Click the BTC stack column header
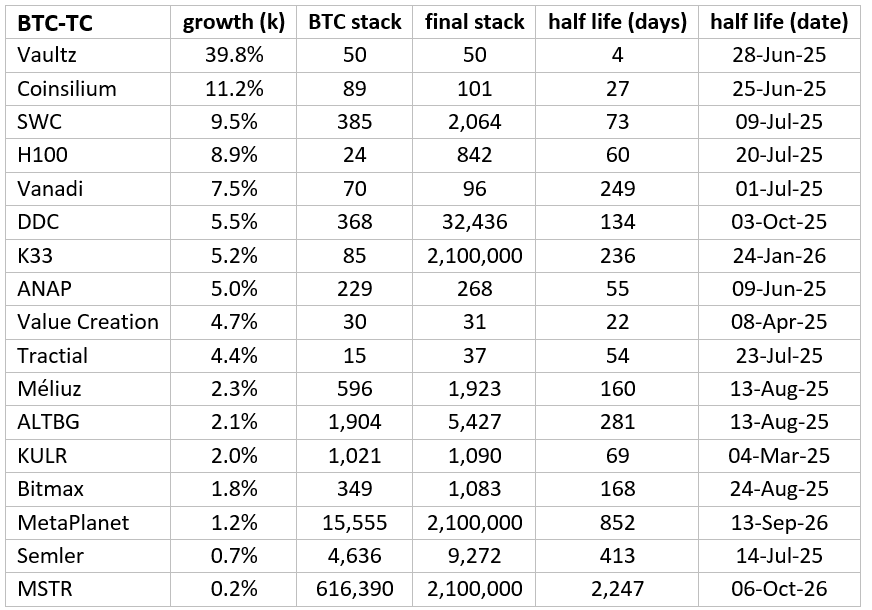The height and width of the screenshot is (610, 872). click(x=354, y=22)
